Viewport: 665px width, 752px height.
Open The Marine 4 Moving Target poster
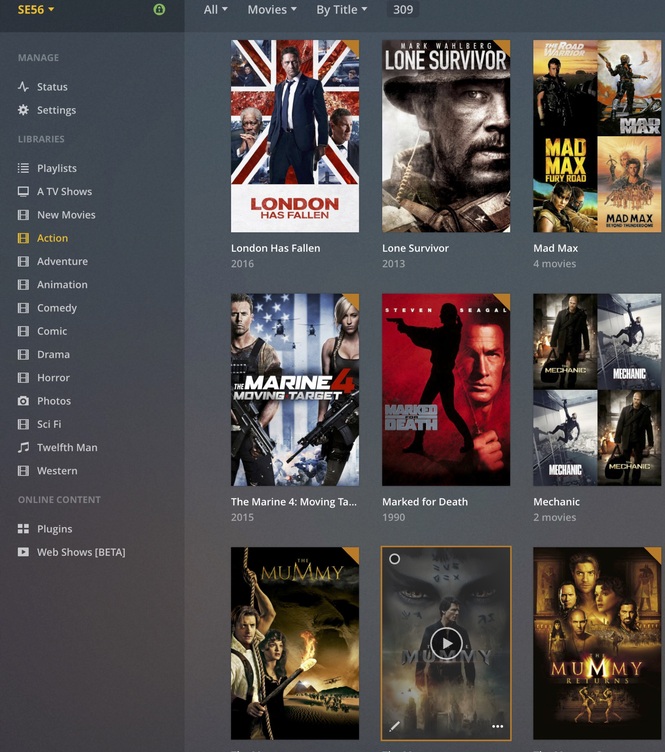(x=295, y=389)
